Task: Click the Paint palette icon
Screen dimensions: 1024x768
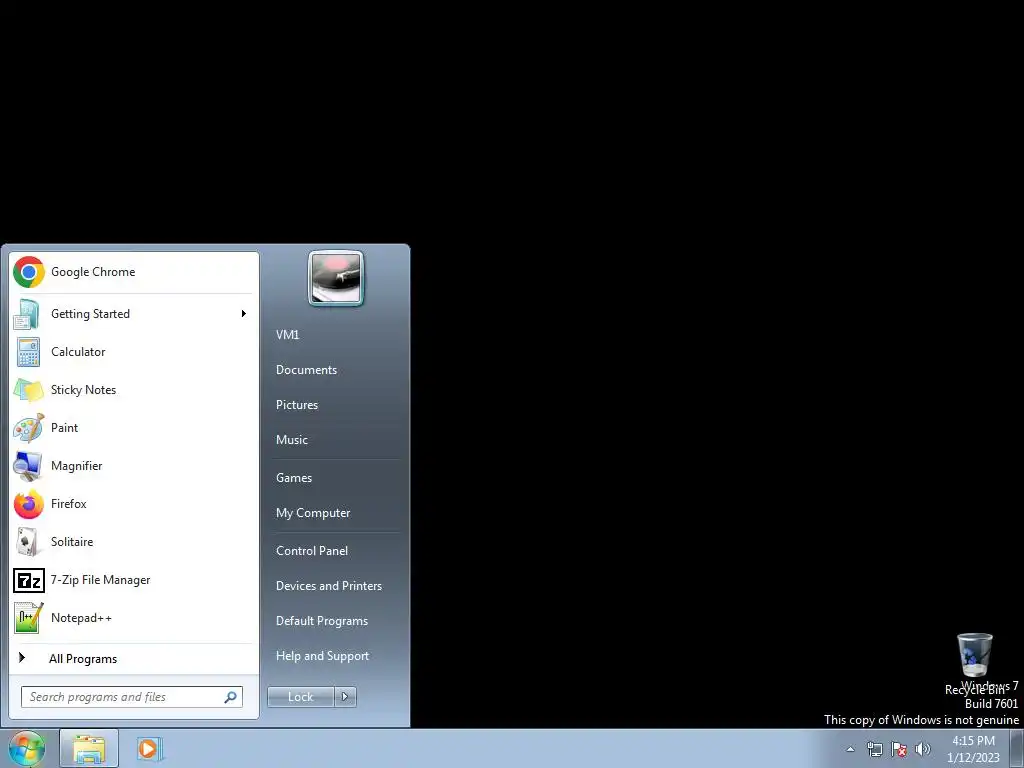Action: tap(29, 428)
